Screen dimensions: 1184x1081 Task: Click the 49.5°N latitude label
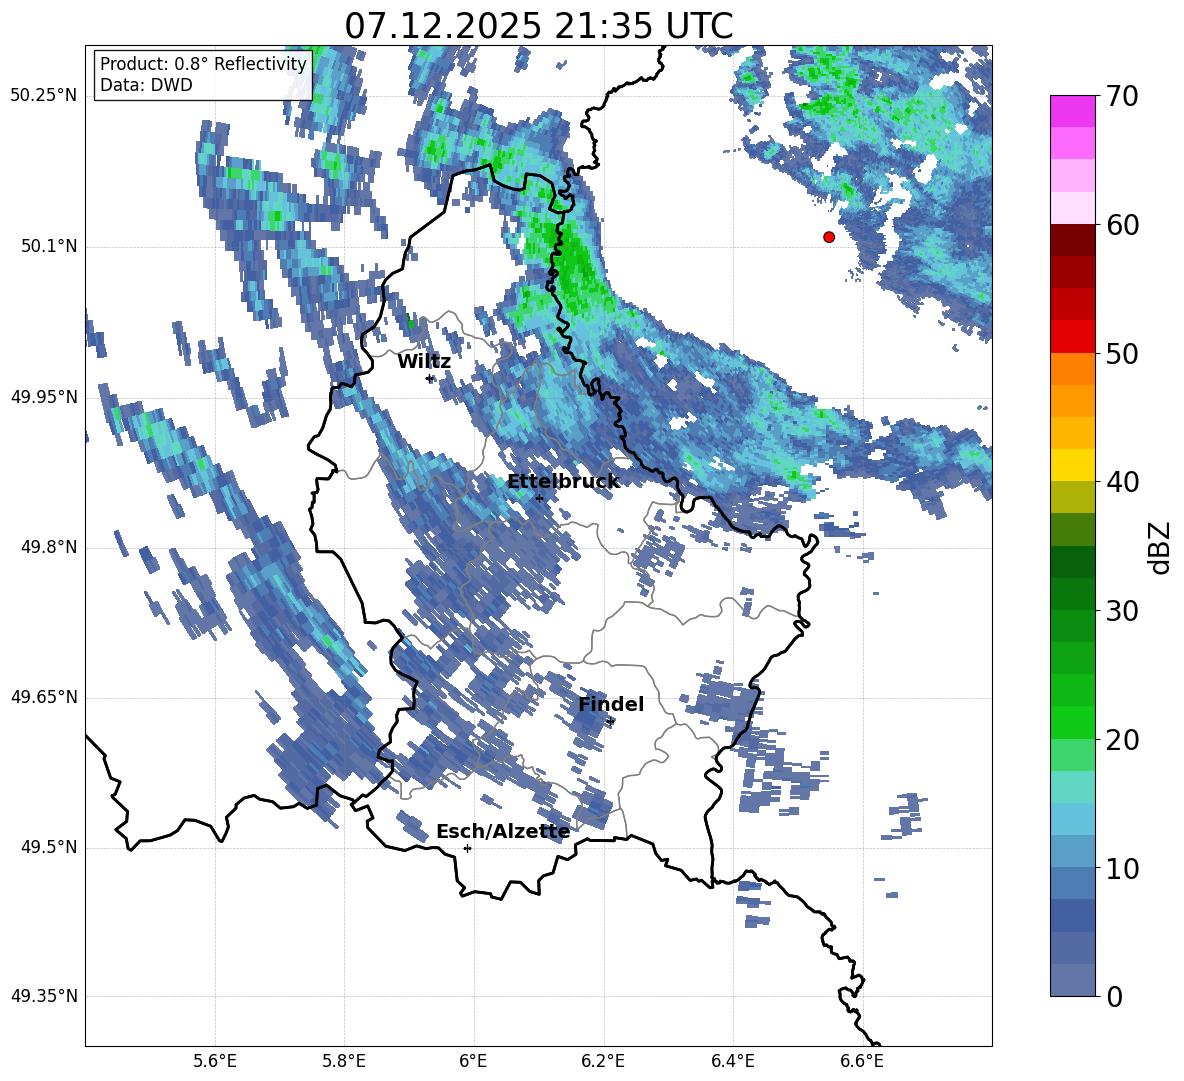pos(49,847)
